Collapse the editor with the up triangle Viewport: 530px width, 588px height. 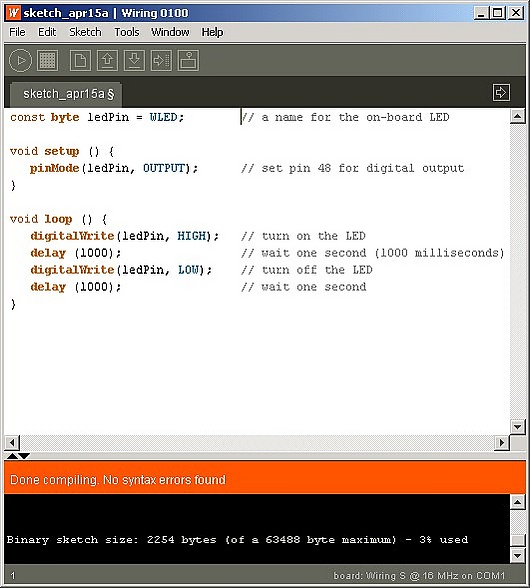tap(12, 456)
